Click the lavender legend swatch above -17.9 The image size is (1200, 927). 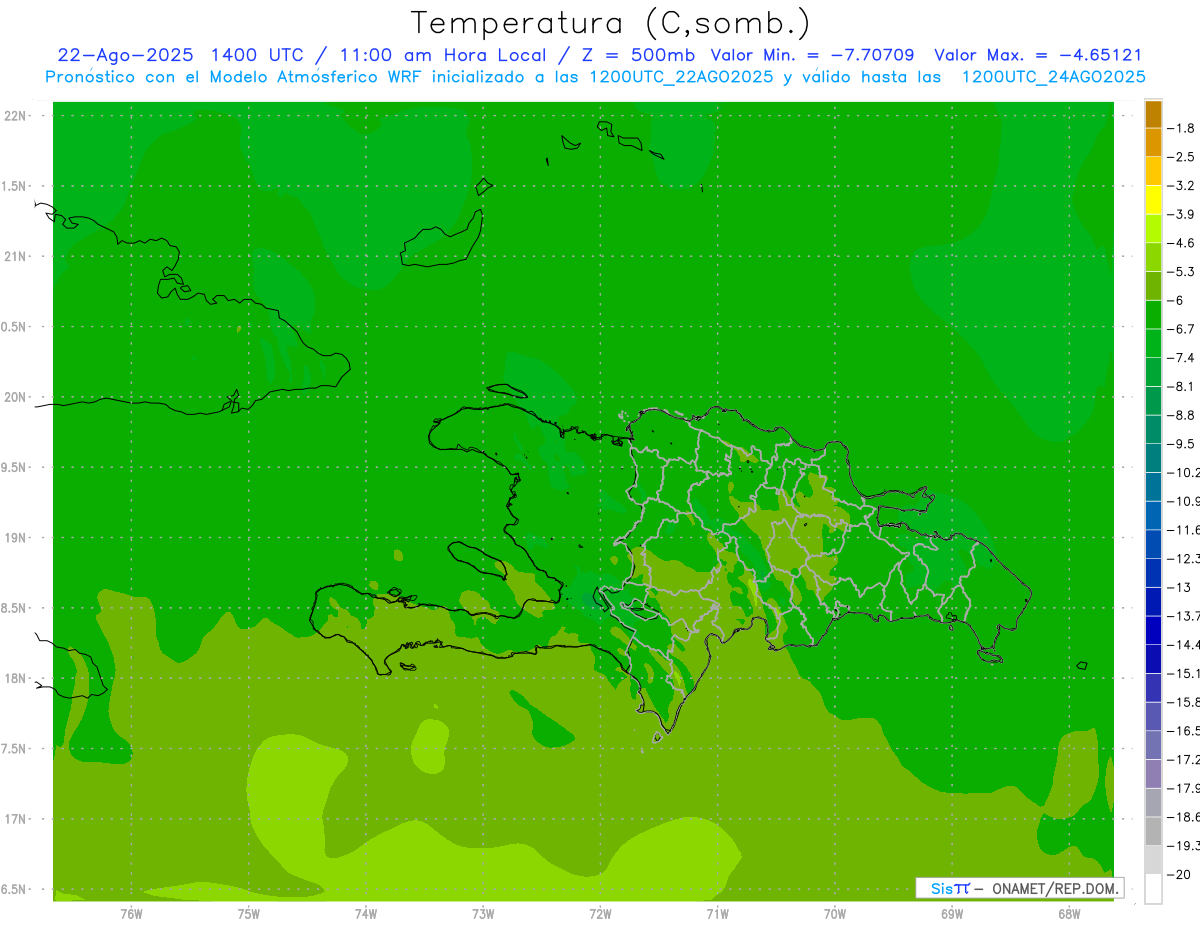tap(1153, 773)
